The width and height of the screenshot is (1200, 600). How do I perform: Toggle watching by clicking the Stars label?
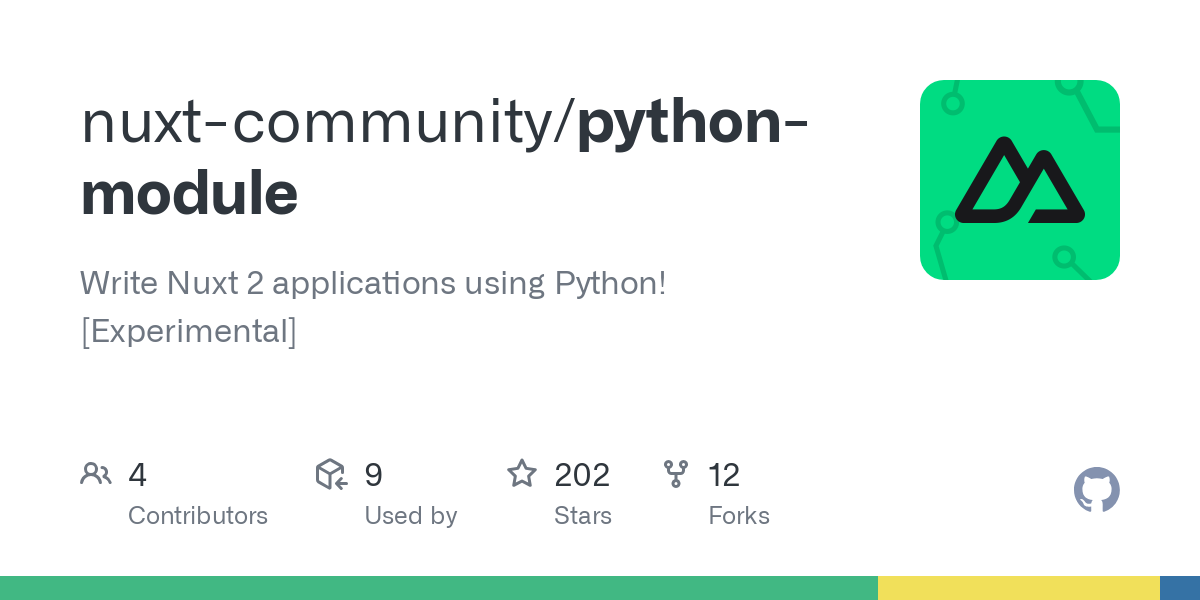pyautogui.click(x=583, y=516)
